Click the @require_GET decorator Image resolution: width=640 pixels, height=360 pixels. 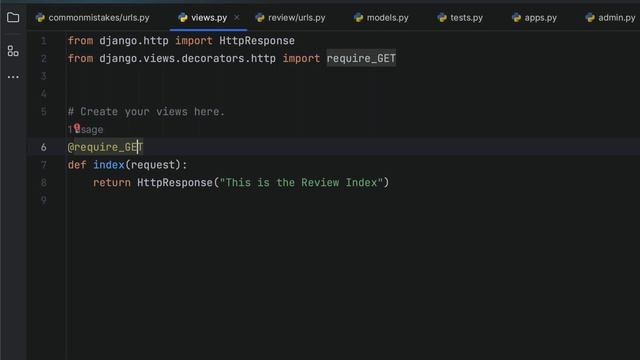pos(105,147)
